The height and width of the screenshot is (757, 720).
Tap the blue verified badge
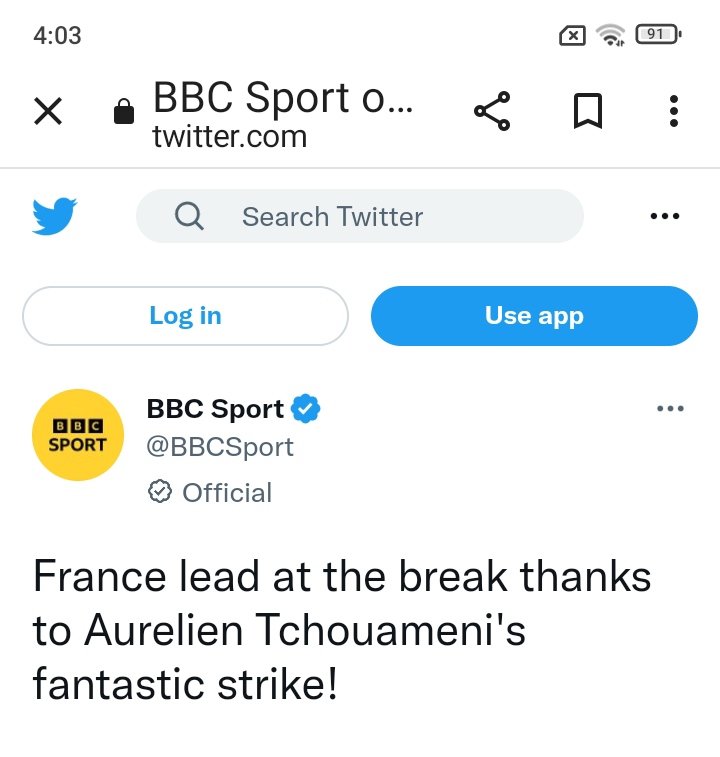tap(305, 409)
